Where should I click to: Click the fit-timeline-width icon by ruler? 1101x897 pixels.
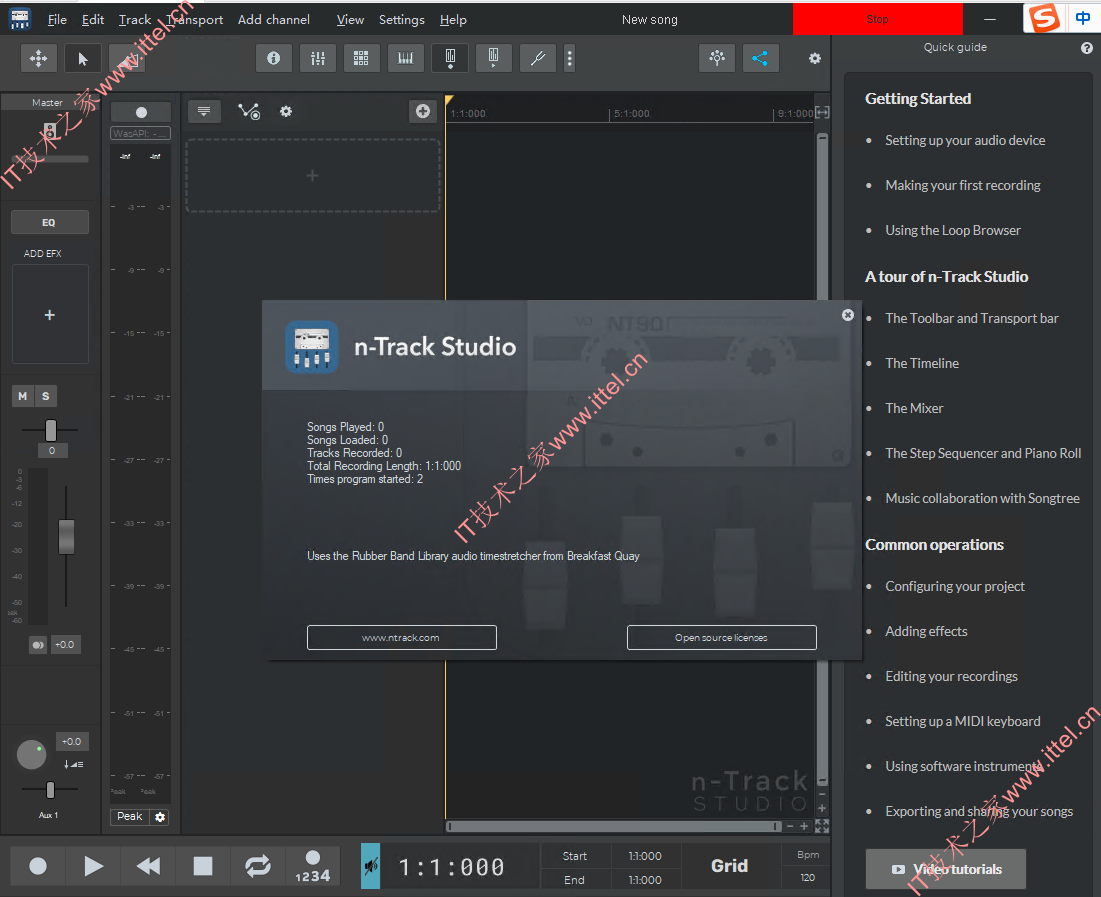822,112
